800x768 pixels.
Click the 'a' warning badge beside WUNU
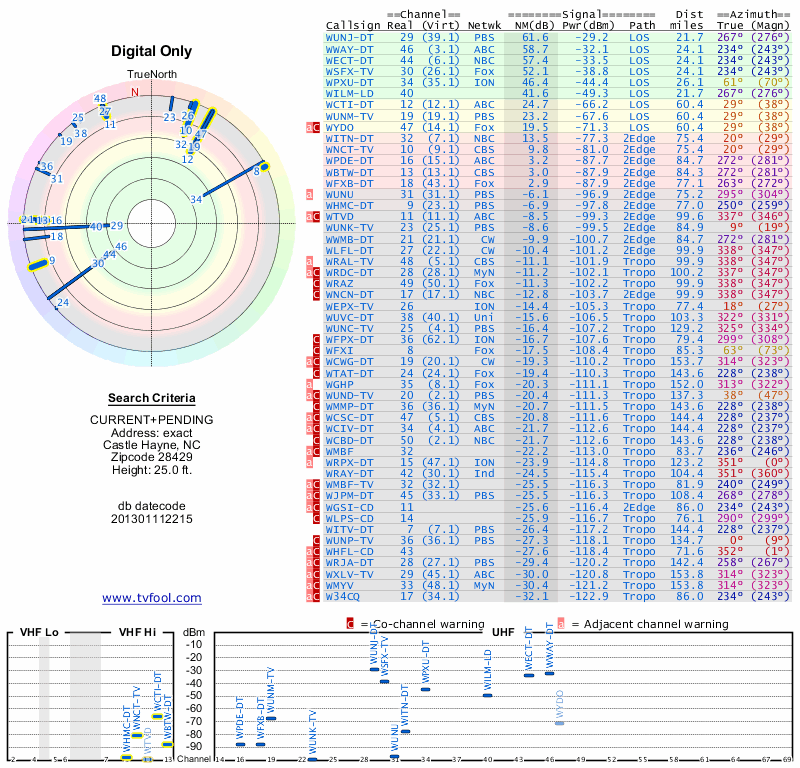(309, 194)
